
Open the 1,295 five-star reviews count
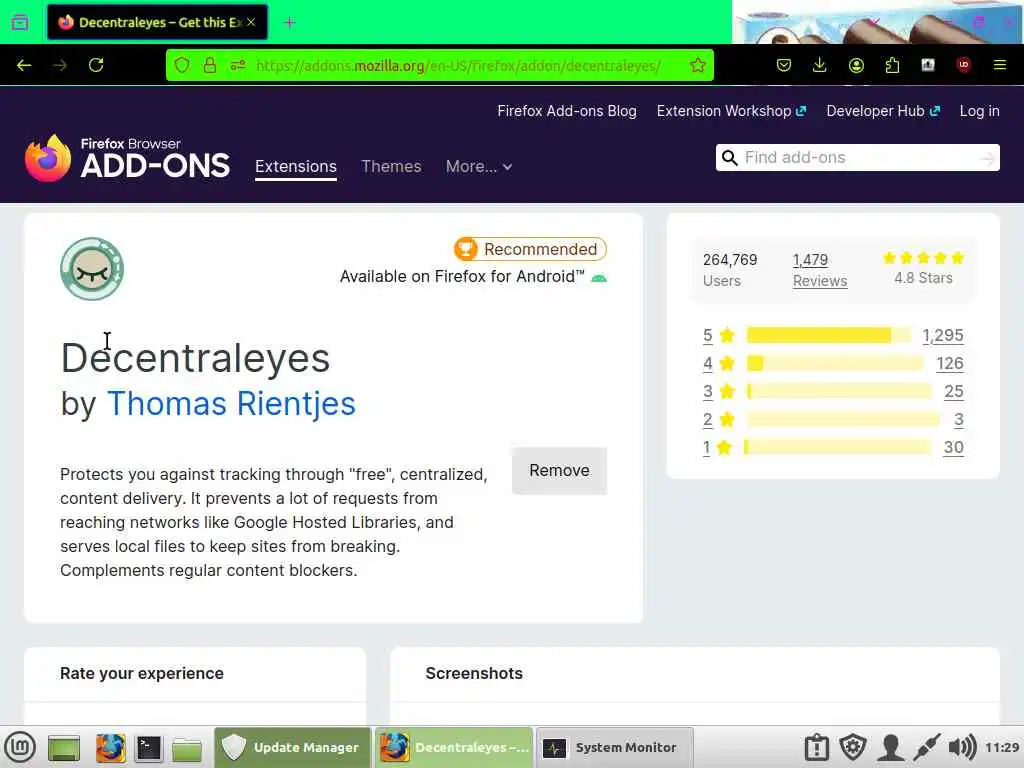(942, 335)
